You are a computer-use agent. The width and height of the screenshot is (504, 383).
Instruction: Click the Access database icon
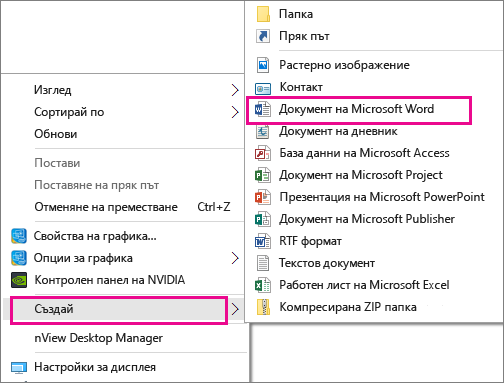pos(263,153)
